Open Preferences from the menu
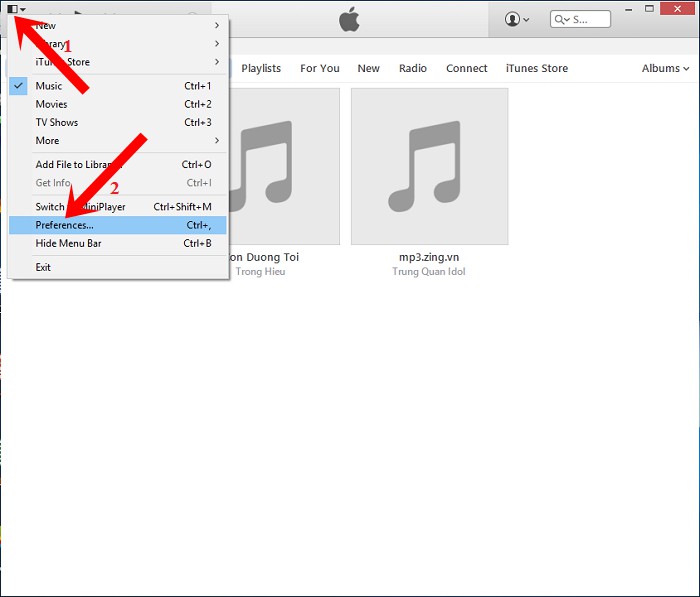Screen dimensions: 700x597 click(x=118, y=225)
